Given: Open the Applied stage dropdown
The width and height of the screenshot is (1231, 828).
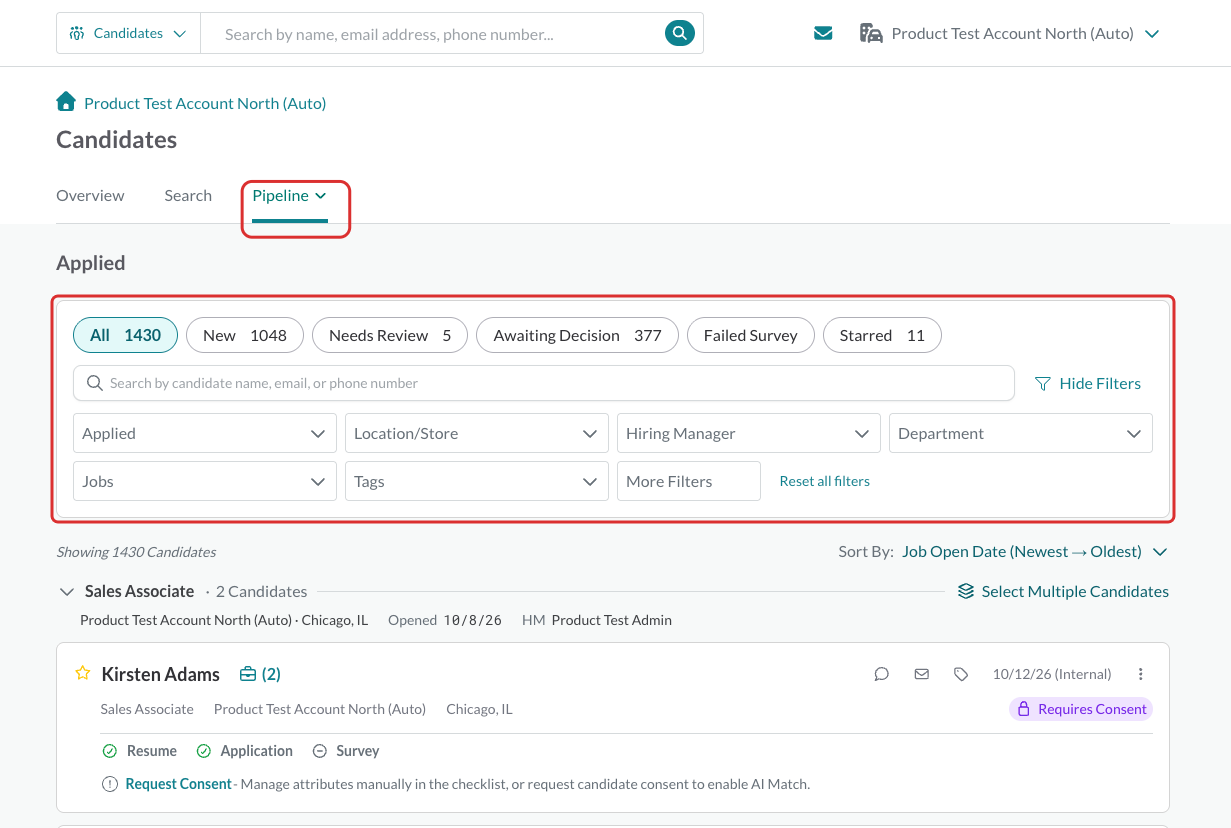Looking at the screenshot, I should [x=205, y=433].
